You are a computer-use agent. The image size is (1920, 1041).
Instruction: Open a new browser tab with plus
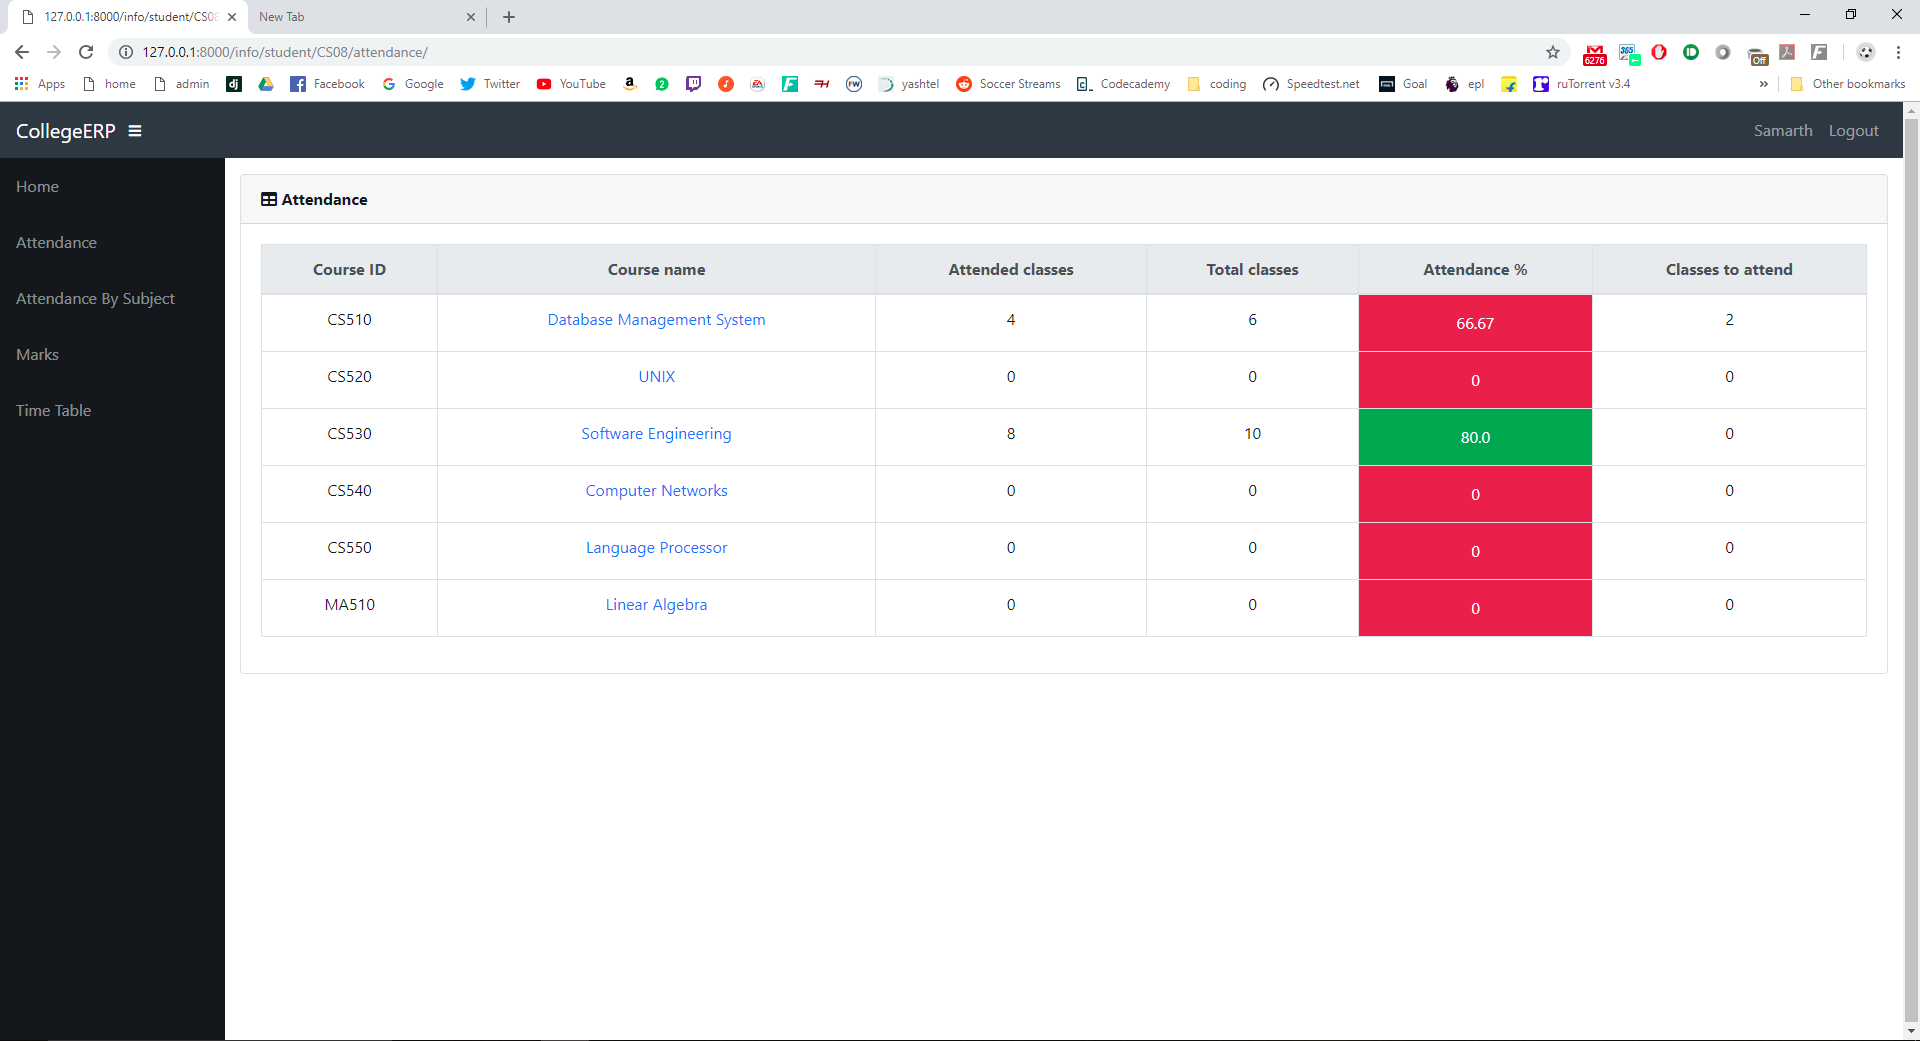pos(509,17)
